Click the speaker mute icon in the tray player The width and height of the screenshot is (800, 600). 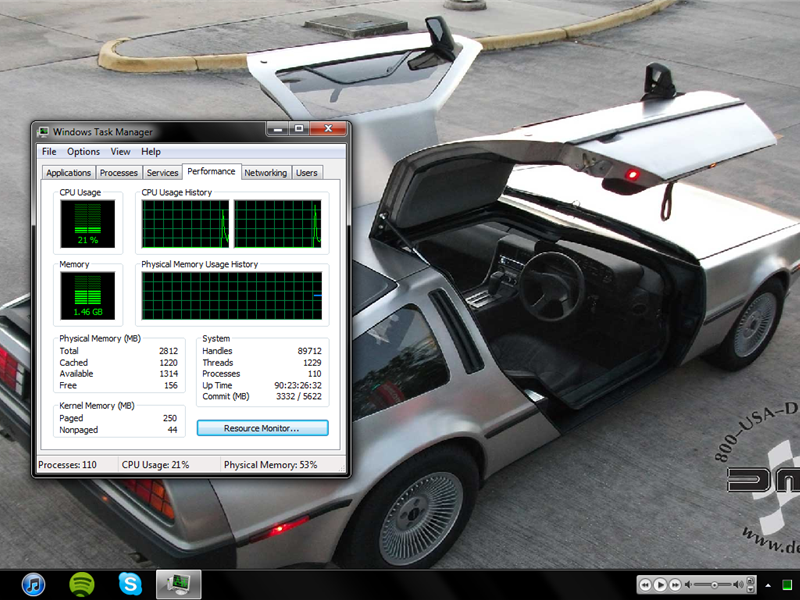pyautogui.click(x=688, y=585)
